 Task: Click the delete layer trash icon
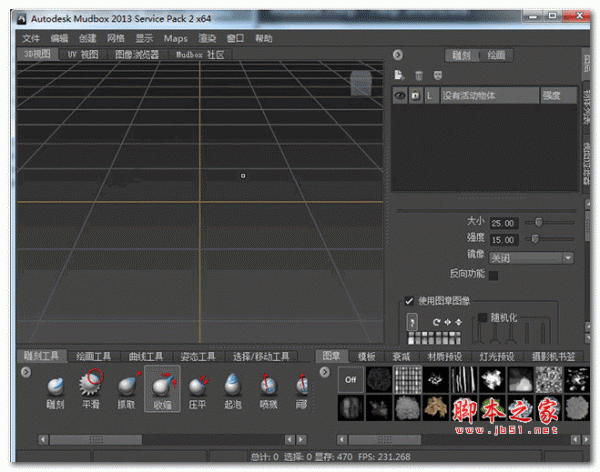[x=419, y=75]
